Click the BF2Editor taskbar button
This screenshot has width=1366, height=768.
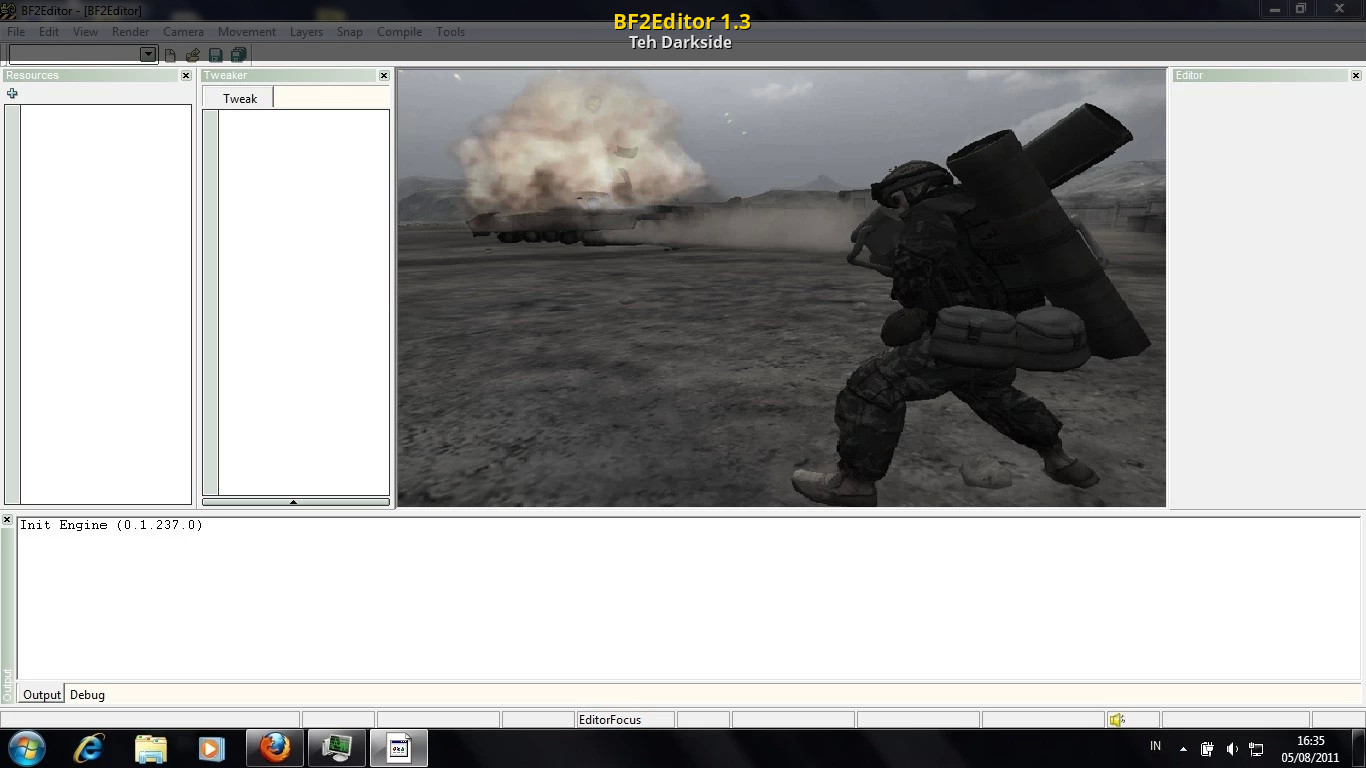pyautogui.click(x=399, y=748)
